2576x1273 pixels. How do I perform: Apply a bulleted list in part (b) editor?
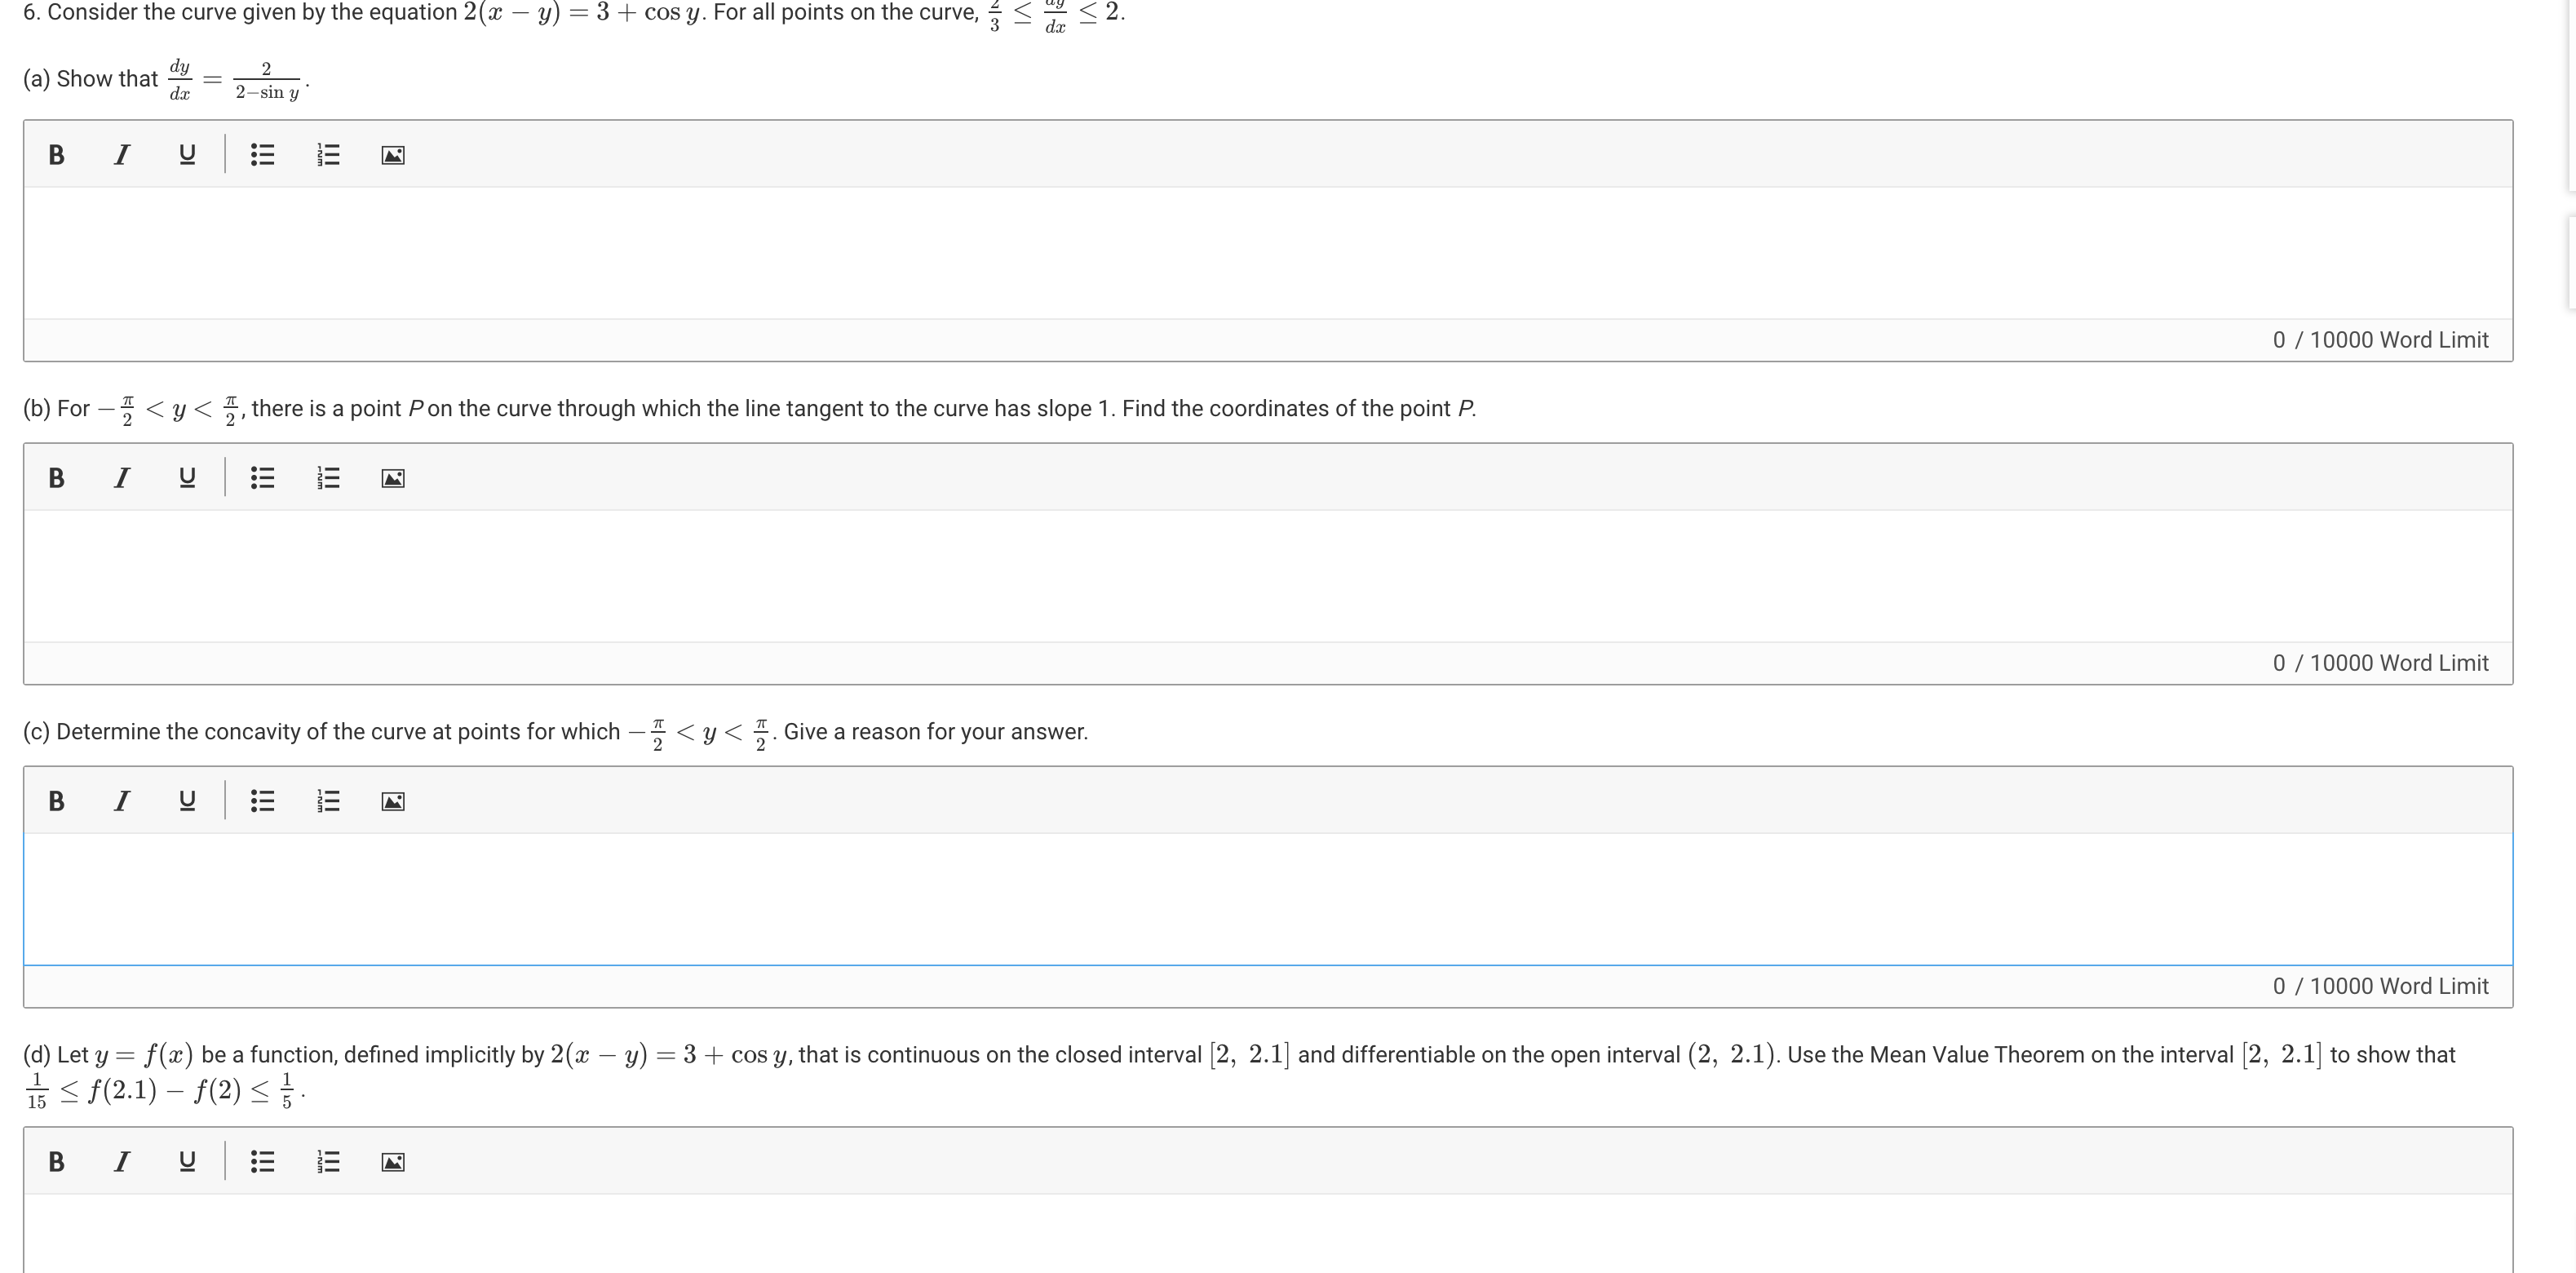pos(261,478)
